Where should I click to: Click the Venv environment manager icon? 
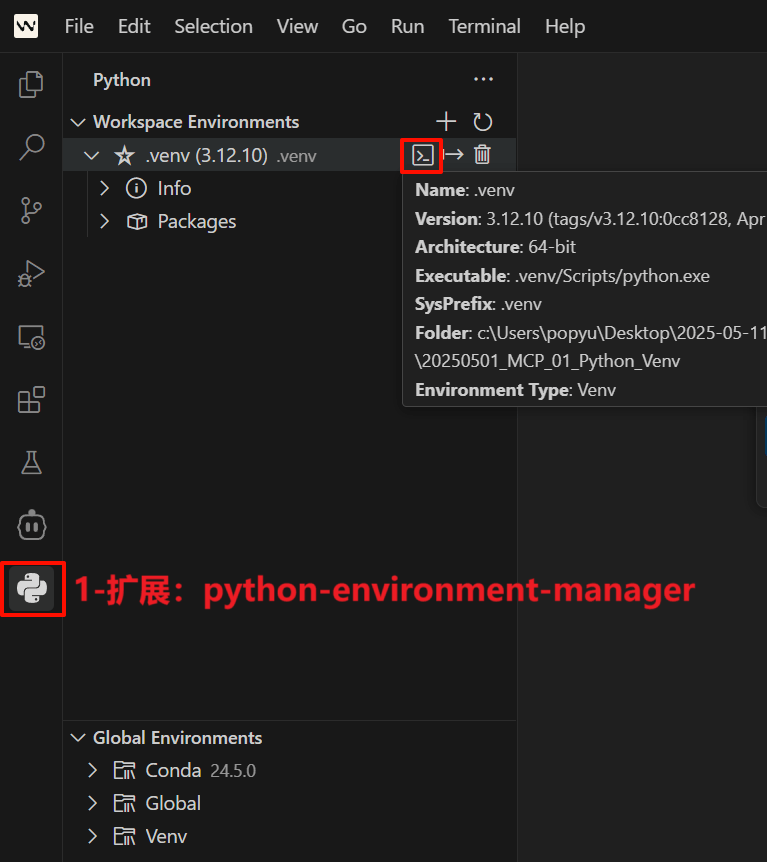(x=124, y=837)
